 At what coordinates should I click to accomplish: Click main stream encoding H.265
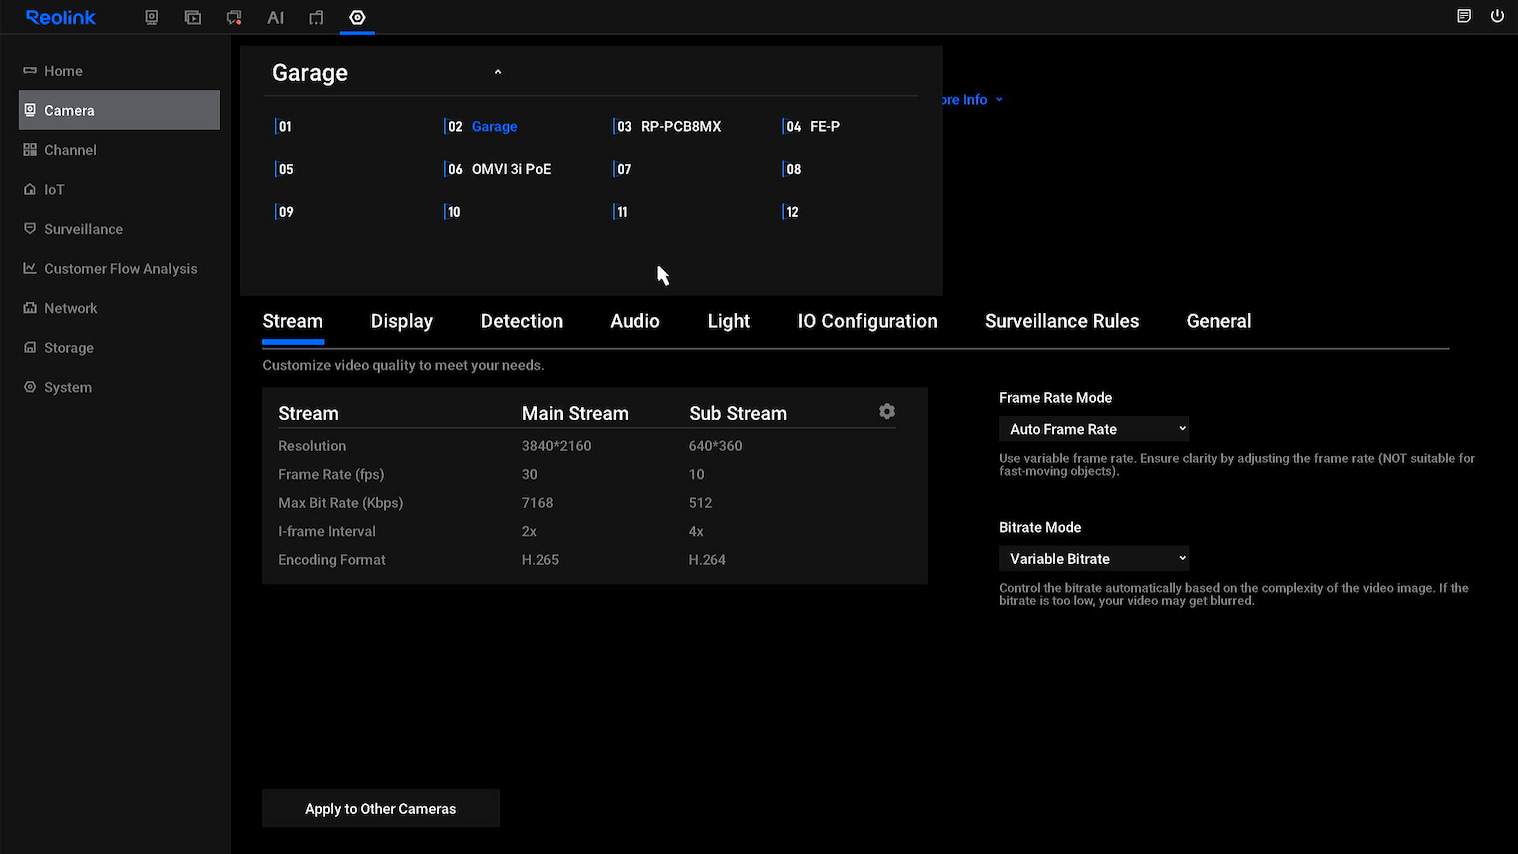540,560
